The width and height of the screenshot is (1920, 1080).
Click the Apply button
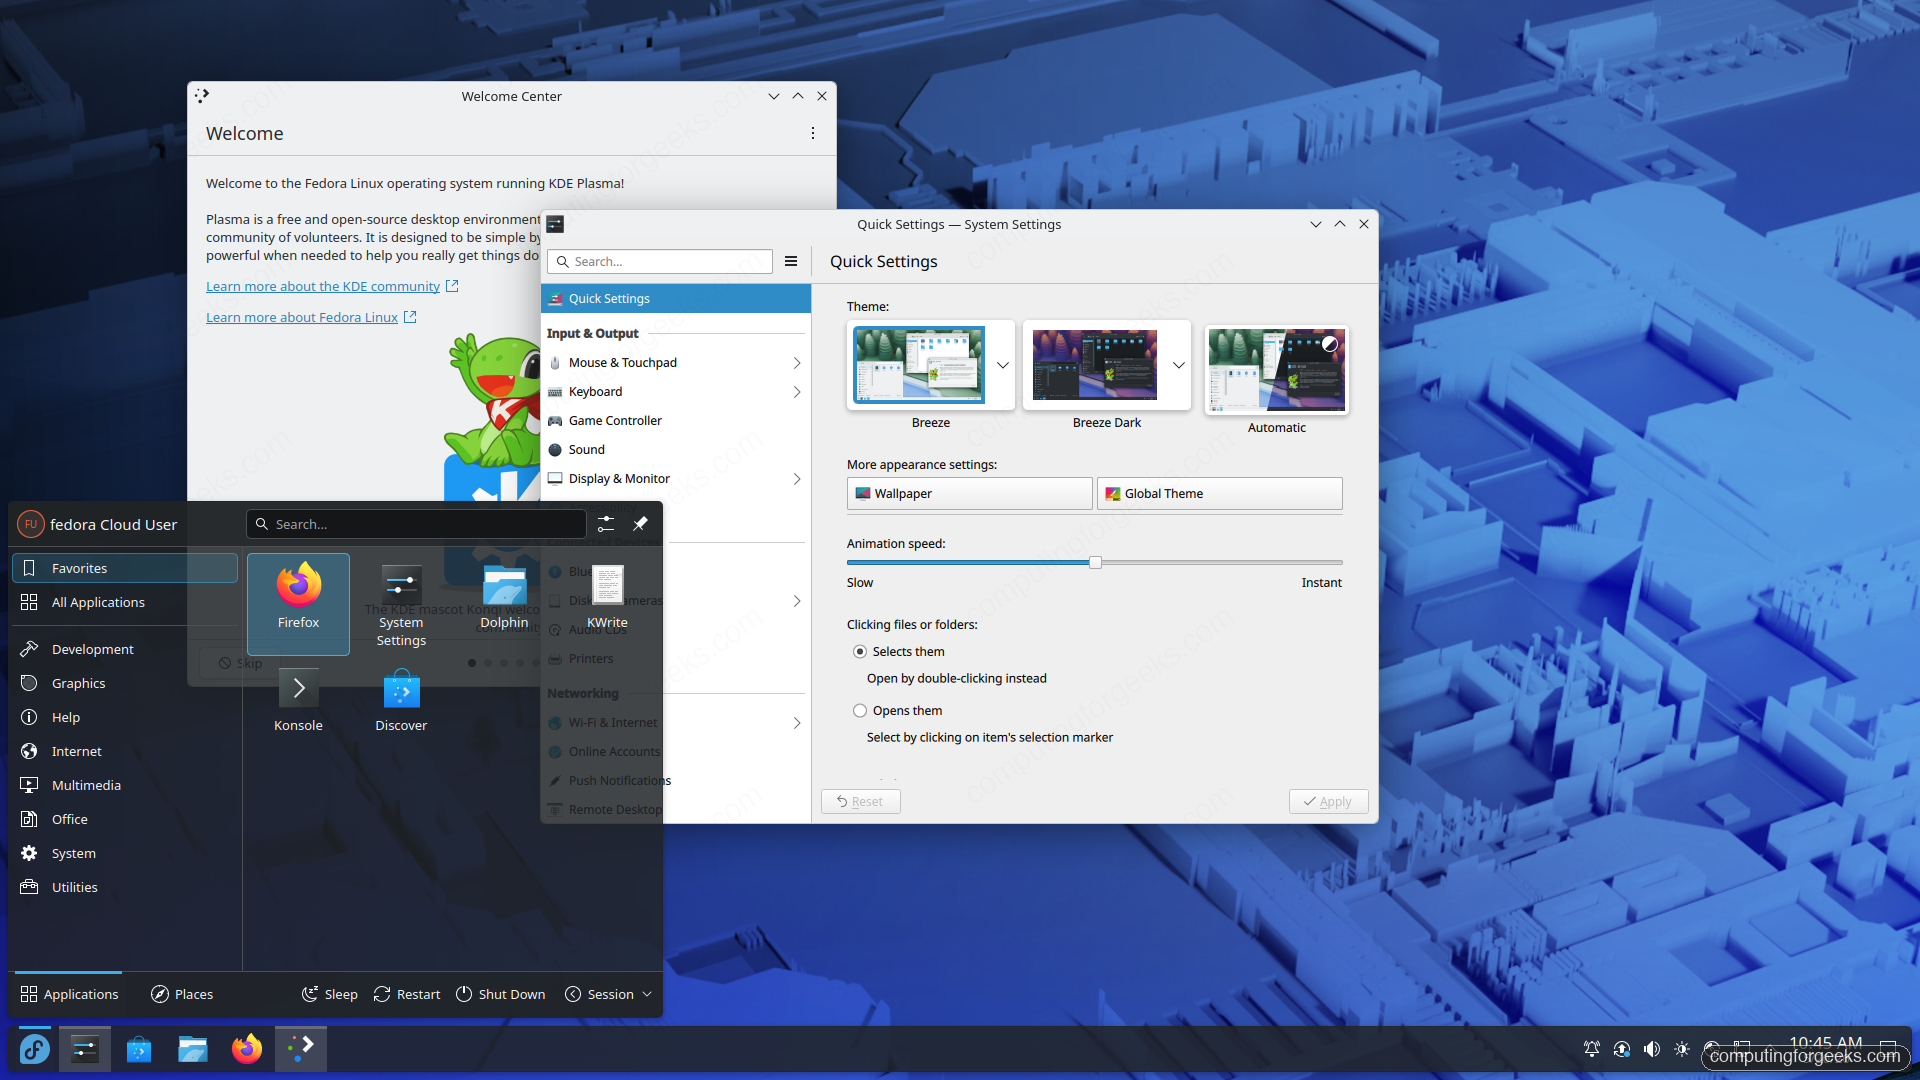pos(1328,802)
